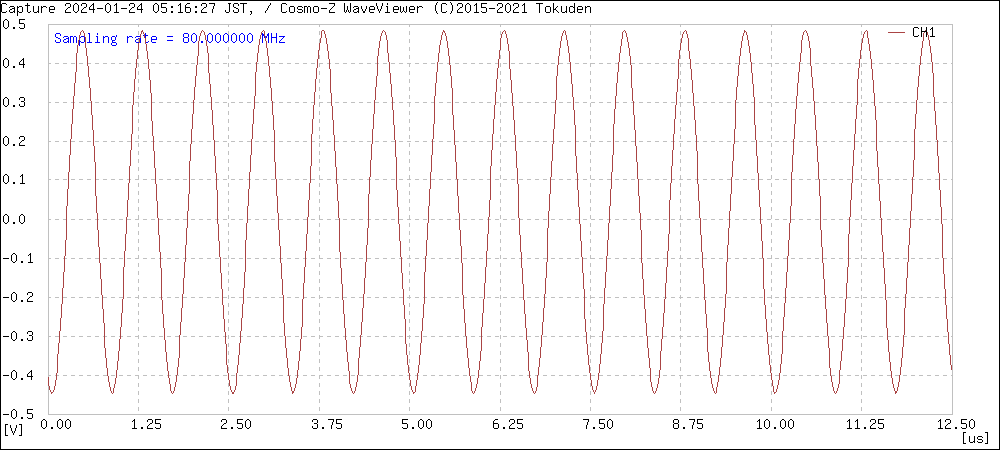Select the 10.00 time axis tick label
The height and width of the screenshot is (450, 1000).
772,425
